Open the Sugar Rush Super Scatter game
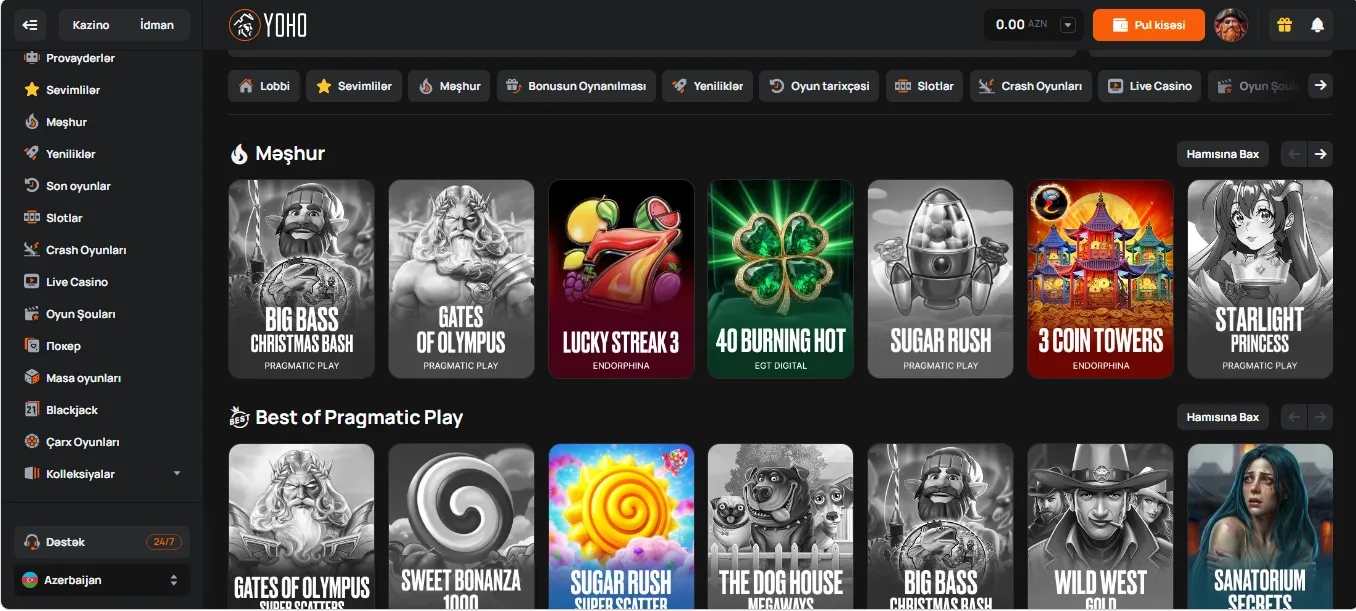The width and height of the screenshot is (1356, 611). pos(621,526)
